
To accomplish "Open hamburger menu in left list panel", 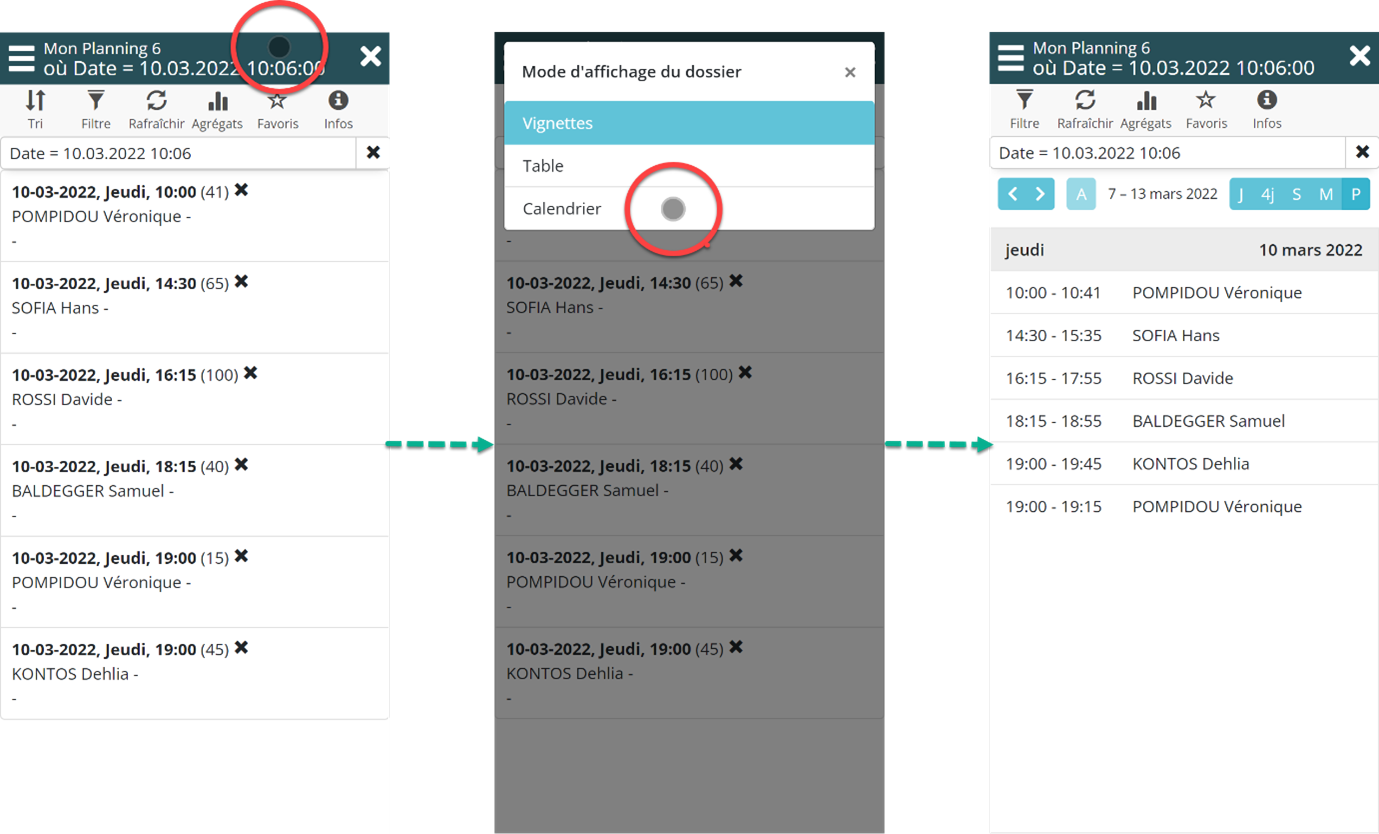I will [21, 57].
